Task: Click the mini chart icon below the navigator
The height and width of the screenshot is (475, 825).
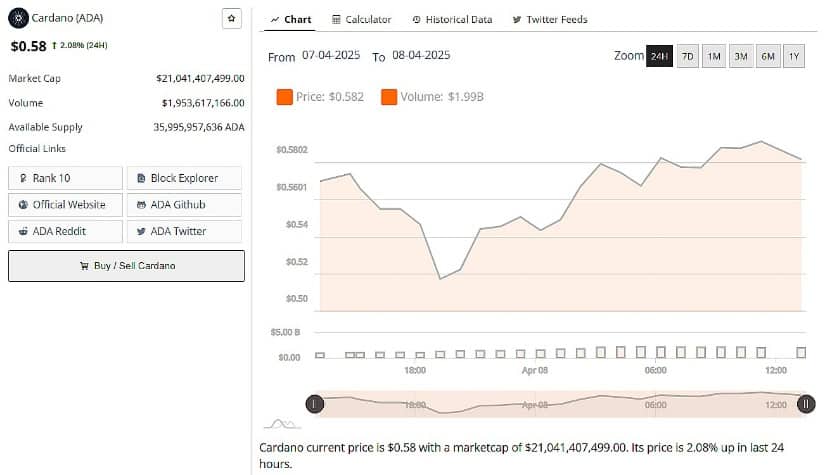Action: (281, 423)
